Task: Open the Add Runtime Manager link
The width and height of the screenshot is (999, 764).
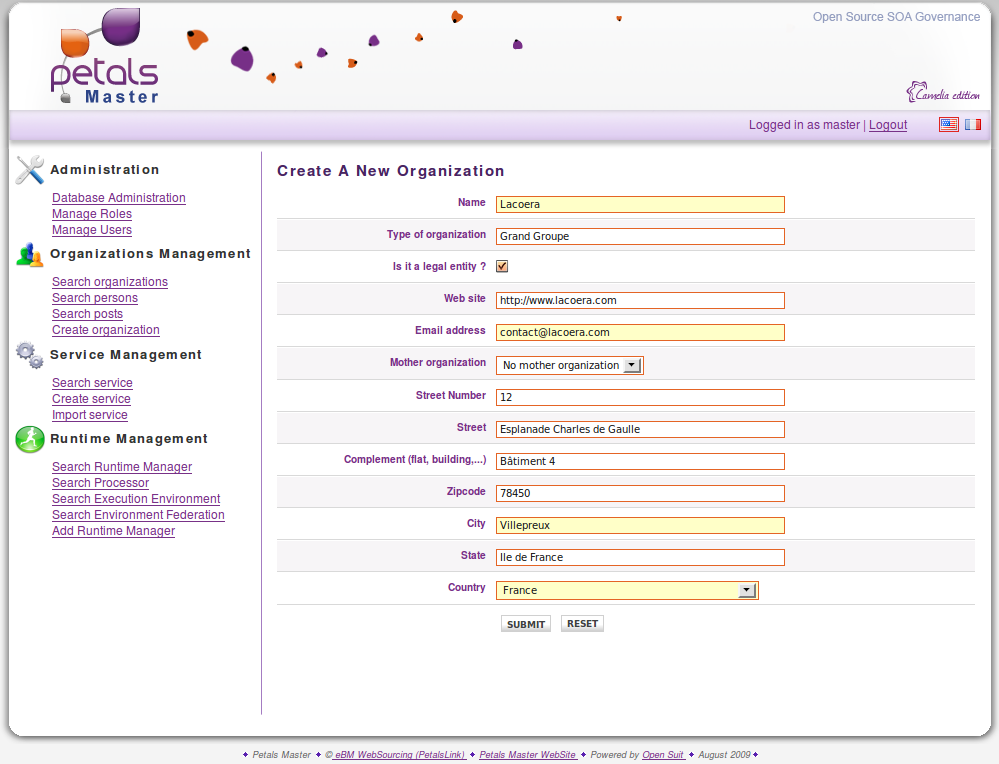Action: tap(113, 531)
